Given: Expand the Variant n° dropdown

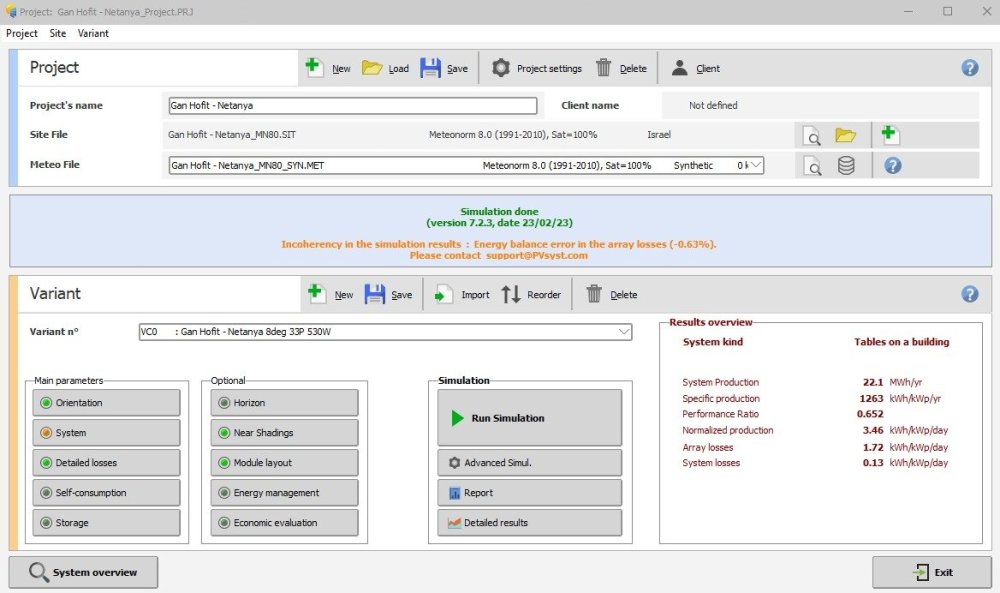Looking at the screenshot, I should 624,332.
